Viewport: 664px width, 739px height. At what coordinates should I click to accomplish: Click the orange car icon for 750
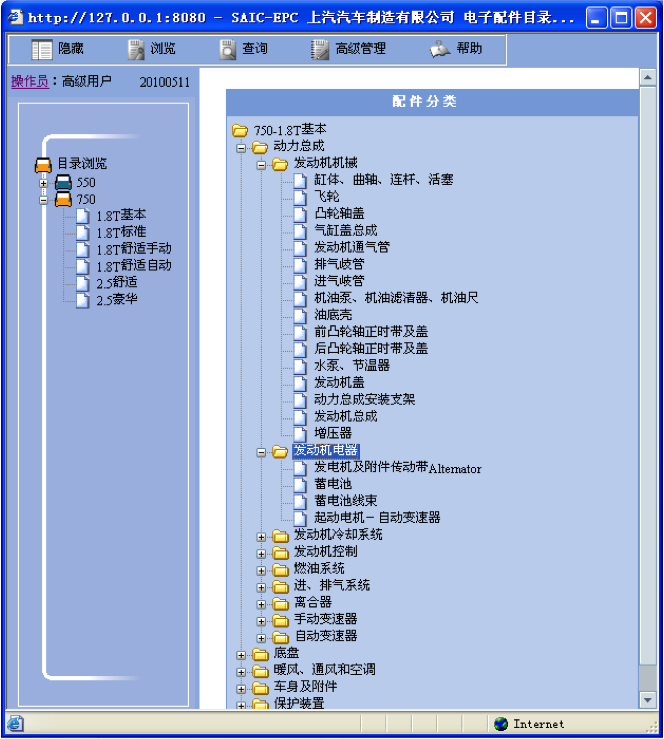63,199
